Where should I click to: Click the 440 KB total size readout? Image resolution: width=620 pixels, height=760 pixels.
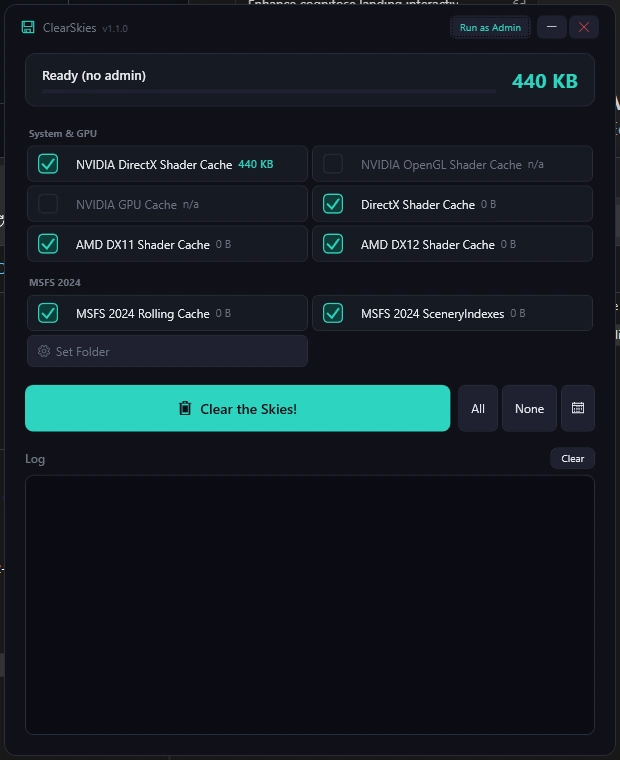545,81
